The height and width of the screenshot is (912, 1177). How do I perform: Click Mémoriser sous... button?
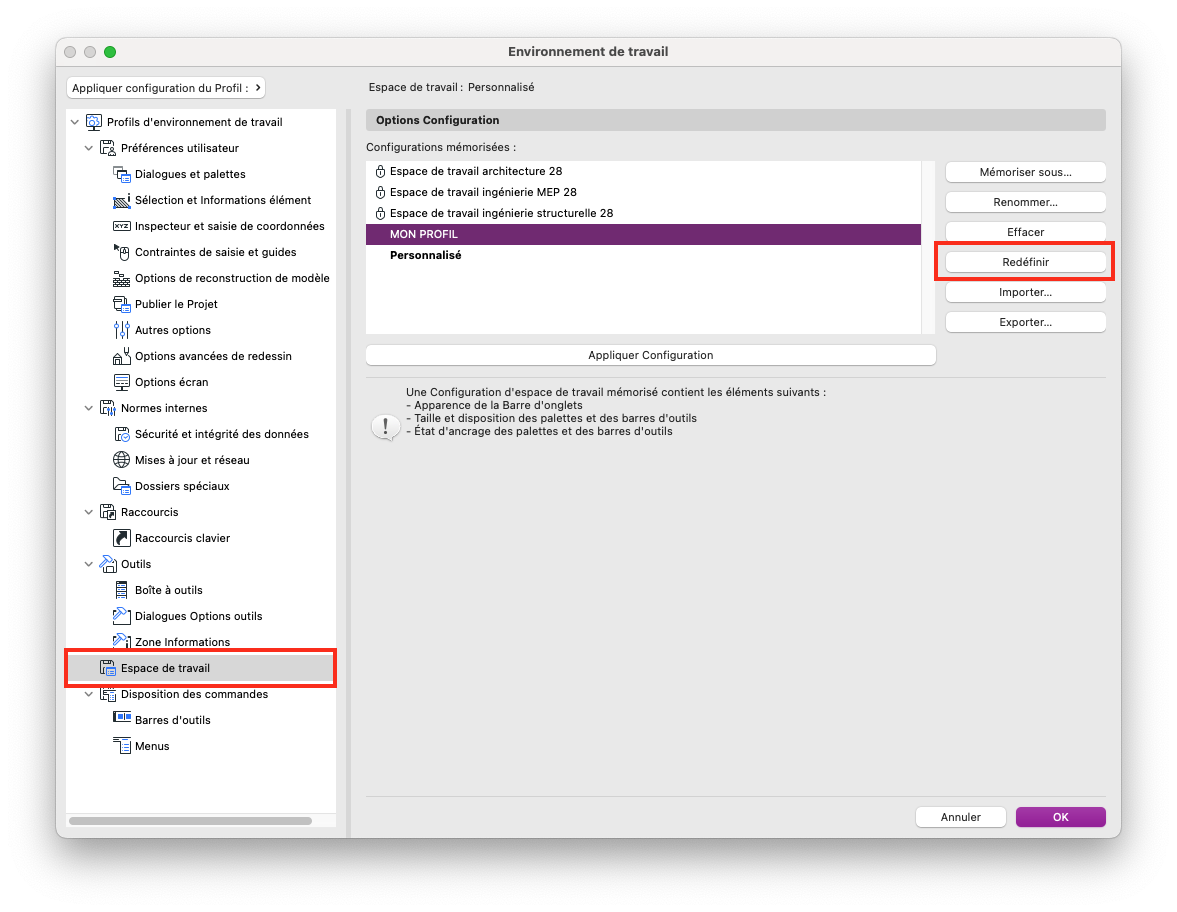click(x=1025, y=172)
